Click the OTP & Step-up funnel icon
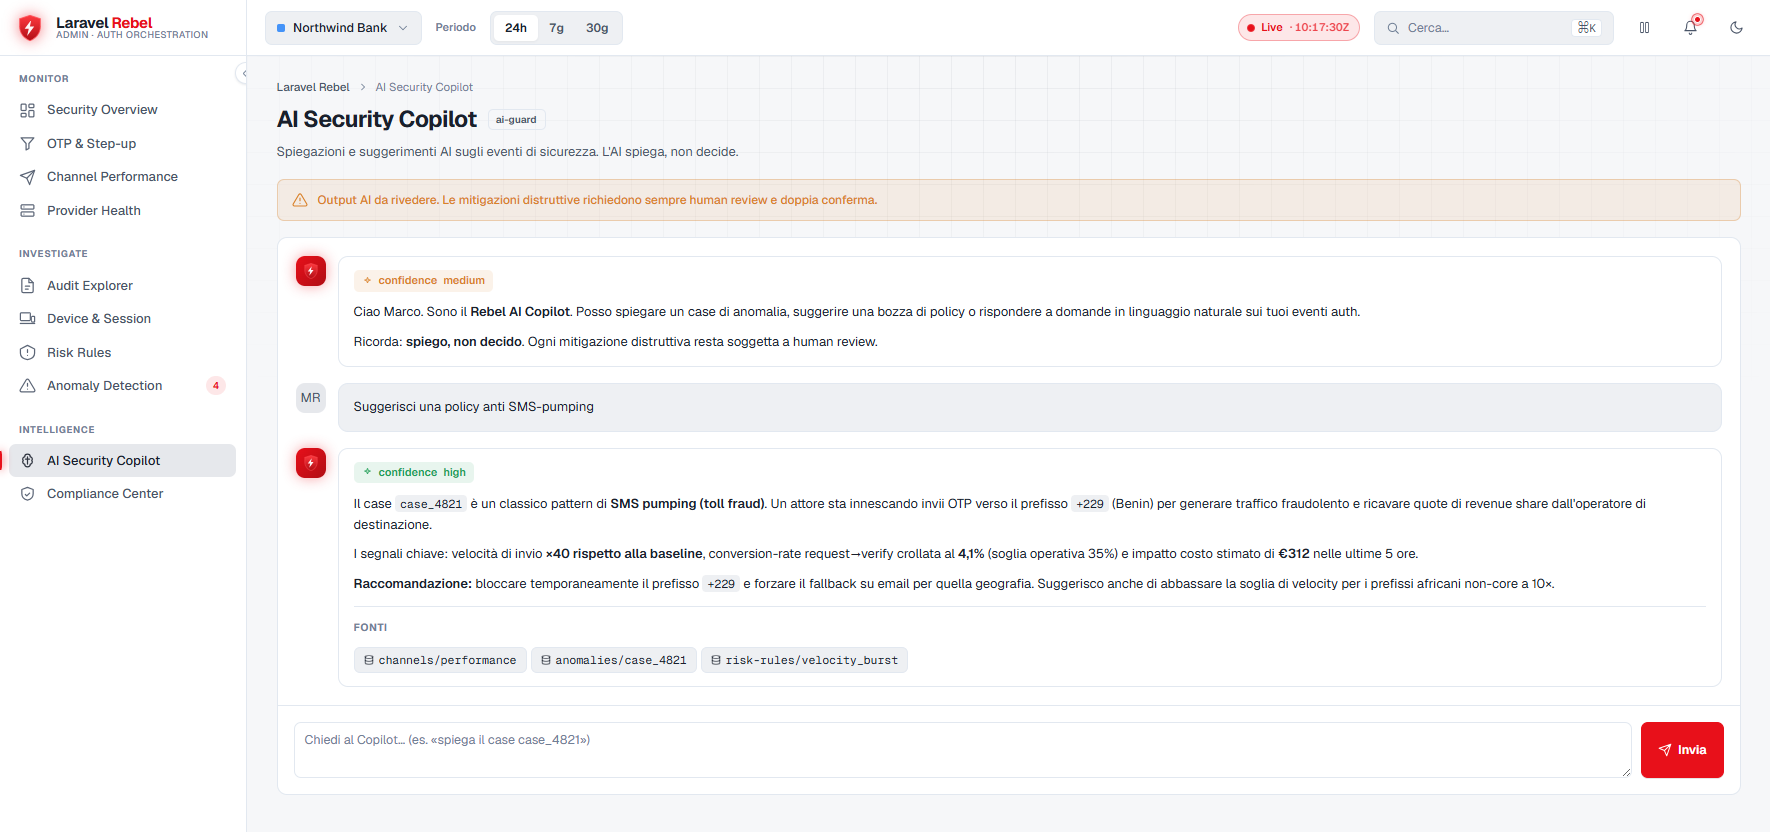Screen dimensions: 1770x832 pos(28,144)
